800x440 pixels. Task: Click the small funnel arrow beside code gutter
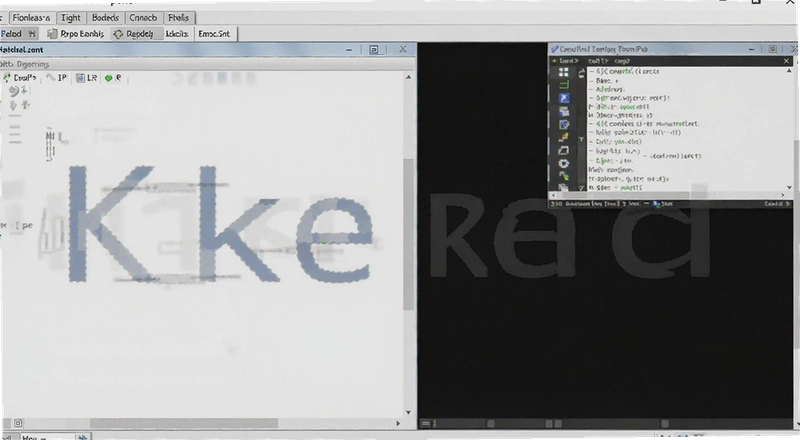[581, 139]
